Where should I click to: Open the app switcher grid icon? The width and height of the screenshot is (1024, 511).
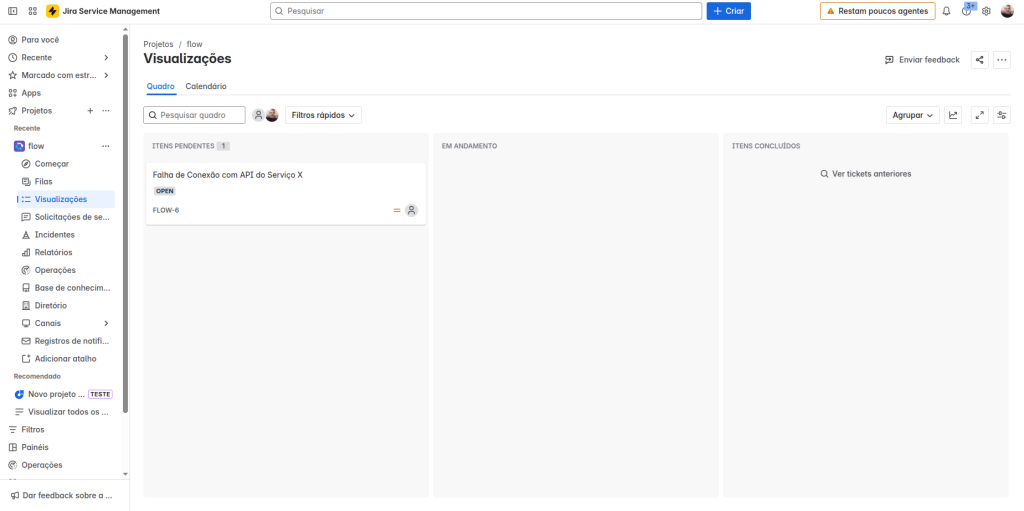[x=33, y=11]
